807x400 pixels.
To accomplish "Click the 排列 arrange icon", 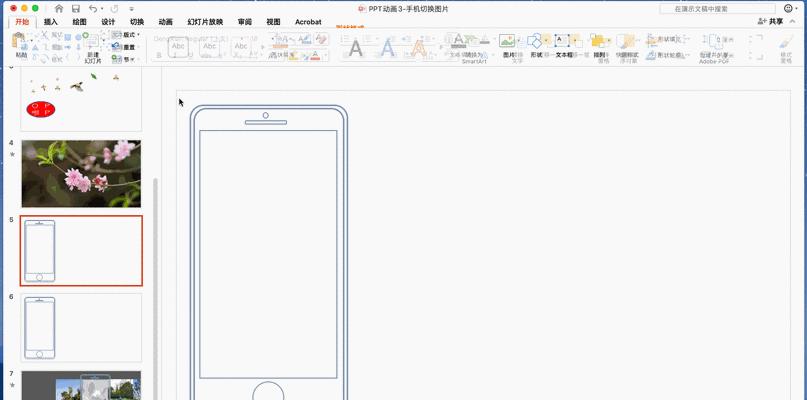I will 599,41.
